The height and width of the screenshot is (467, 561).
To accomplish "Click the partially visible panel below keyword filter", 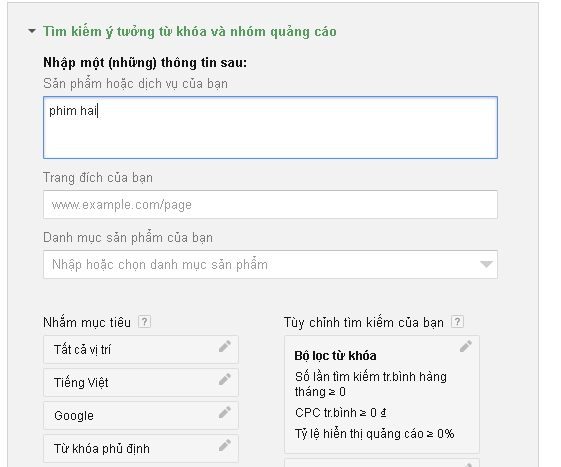I will coord(382,463).
